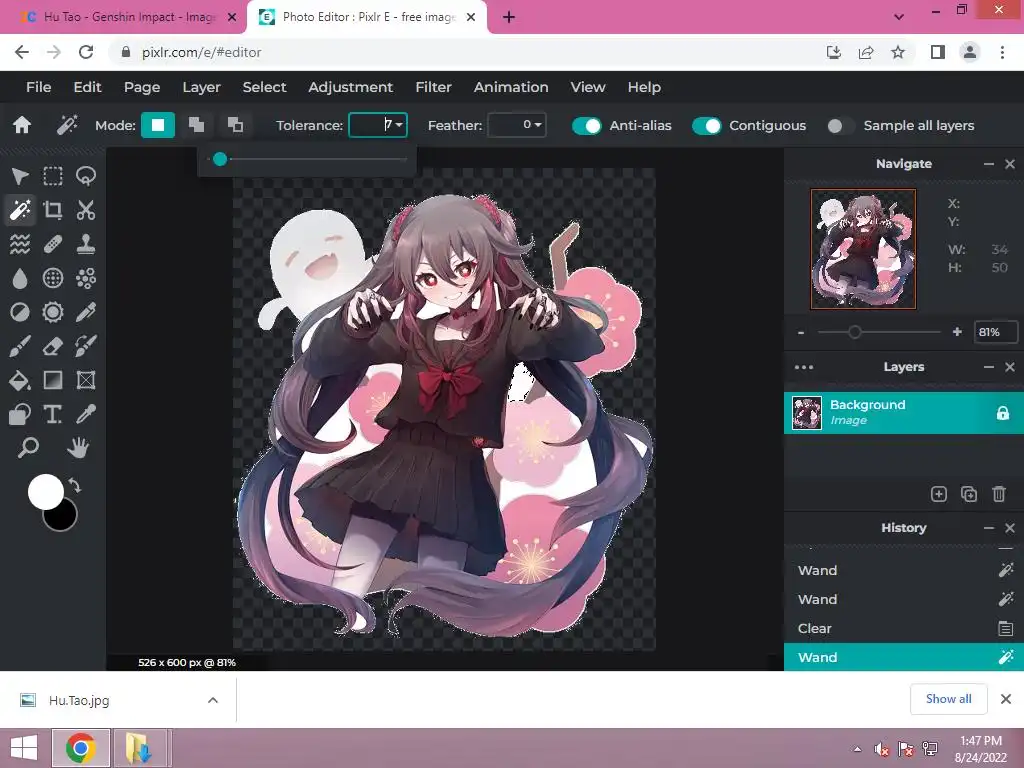Collapse the Navigate panel
This screenshot has height=768, width=1024.
pos(989,164)
